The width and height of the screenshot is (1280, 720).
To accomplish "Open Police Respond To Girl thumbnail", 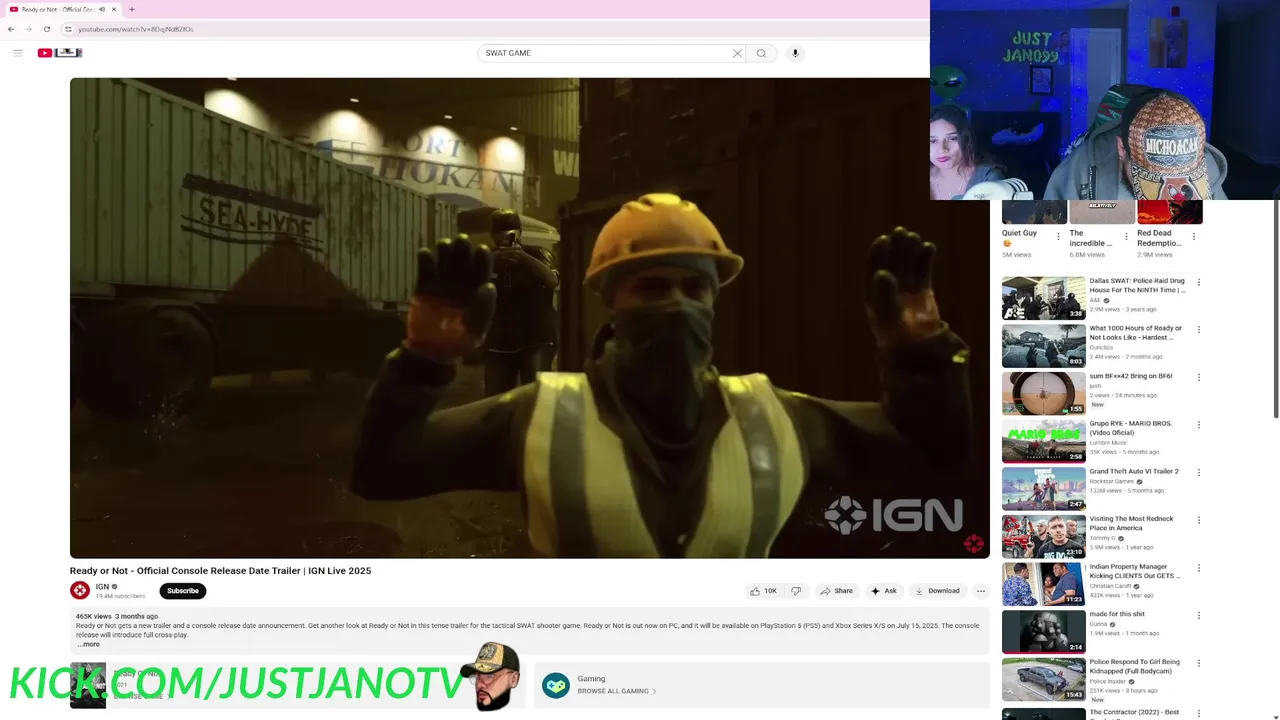I will pyautogui.click(x=1043, y=679).
